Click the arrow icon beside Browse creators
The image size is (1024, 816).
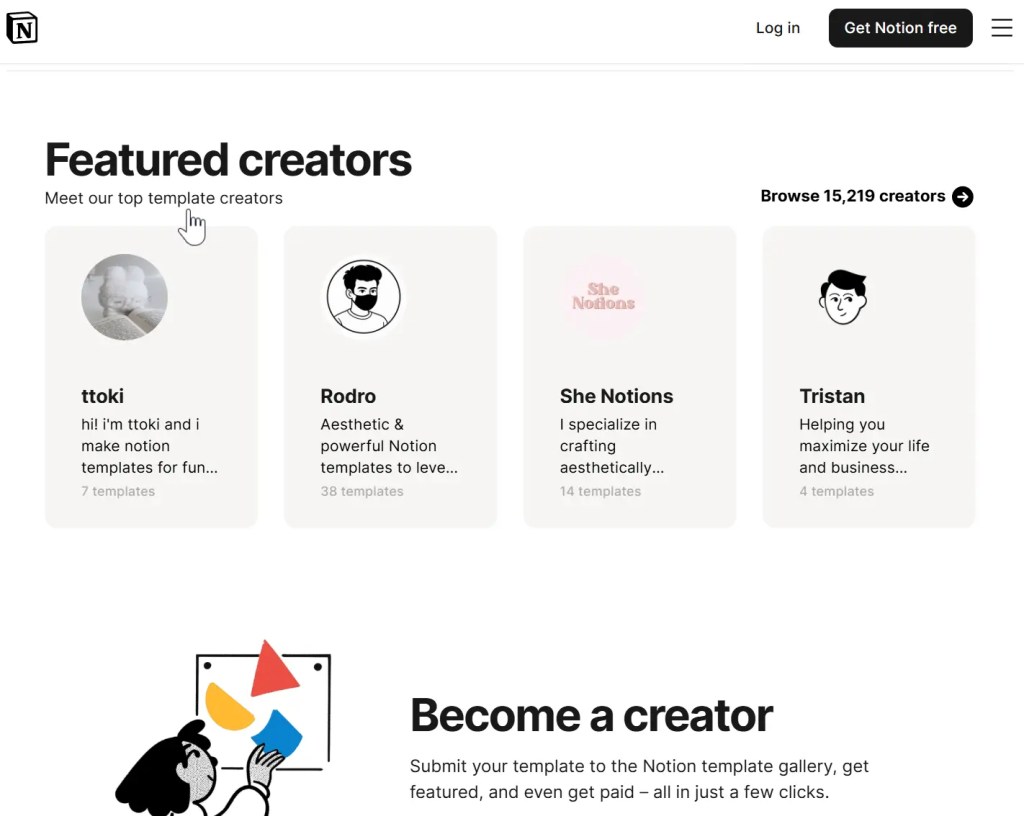pyautogui.click(x=962, y=197)
